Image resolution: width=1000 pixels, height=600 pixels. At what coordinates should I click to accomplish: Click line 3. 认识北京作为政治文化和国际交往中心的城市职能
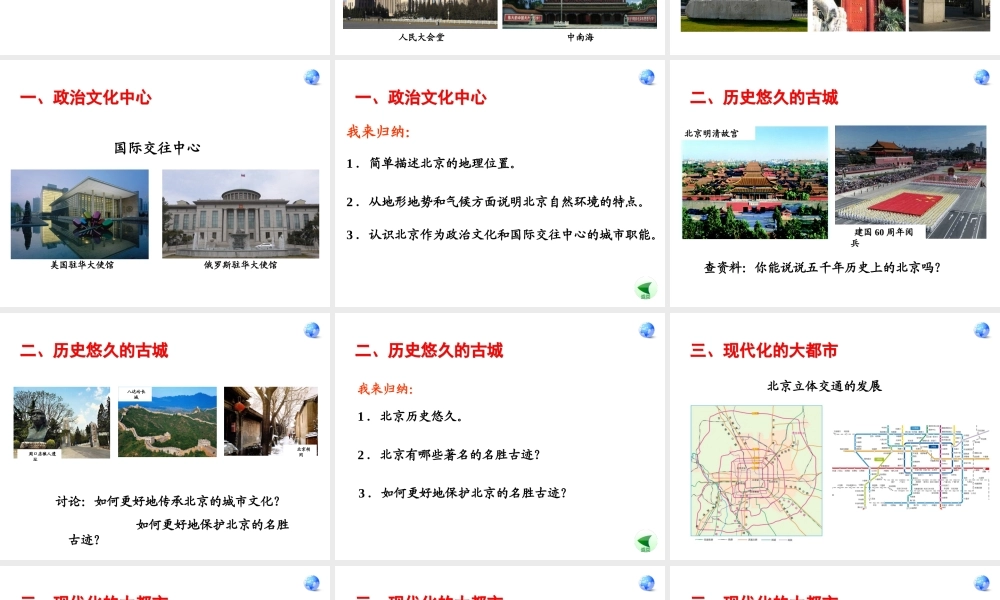[x=502, y=235]
